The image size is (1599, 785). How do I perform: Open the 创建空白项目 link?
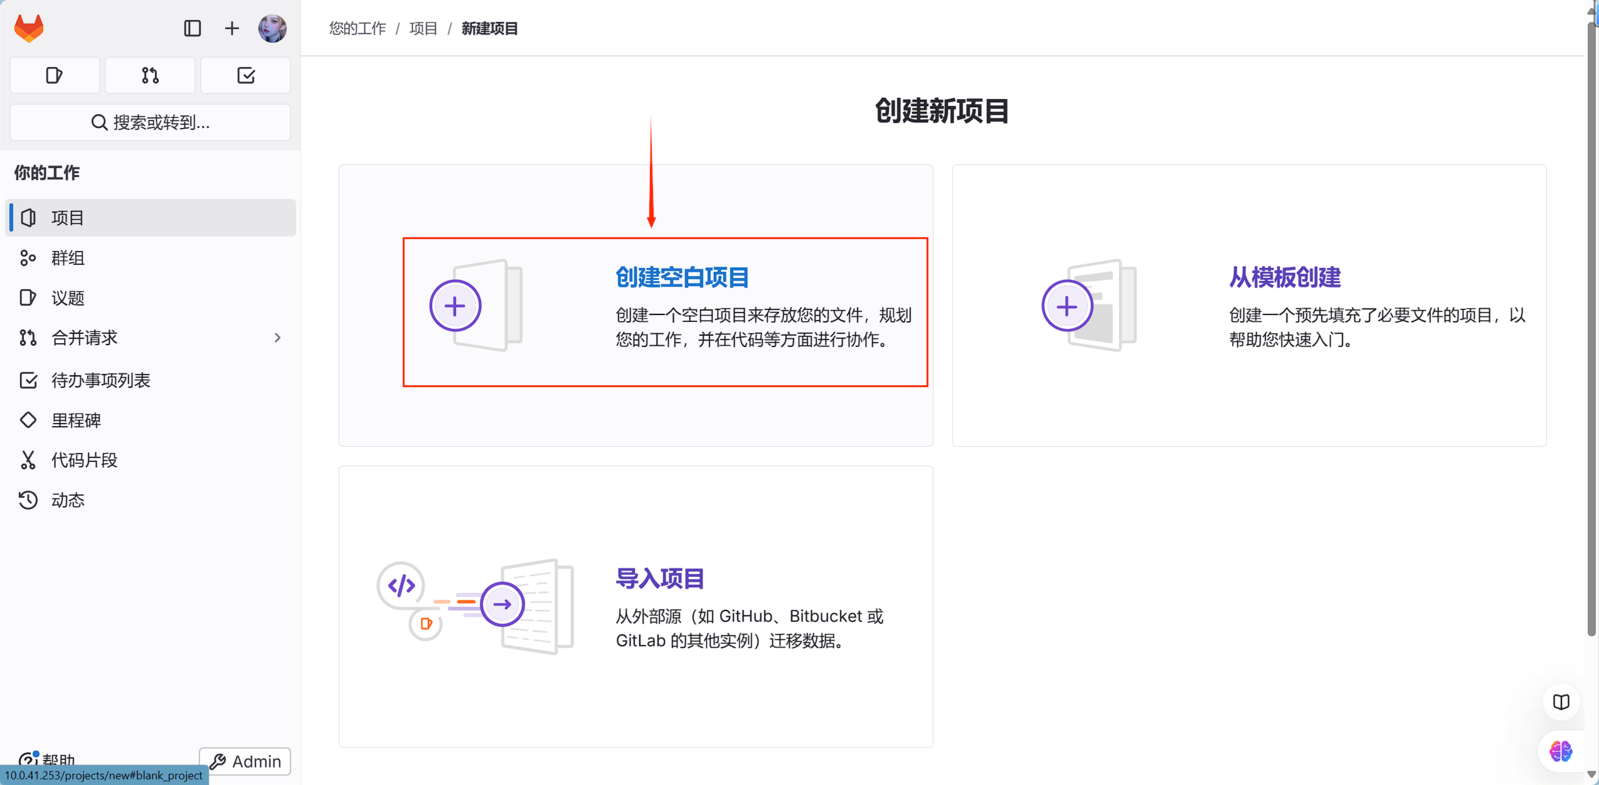click(x=682, y=277)
